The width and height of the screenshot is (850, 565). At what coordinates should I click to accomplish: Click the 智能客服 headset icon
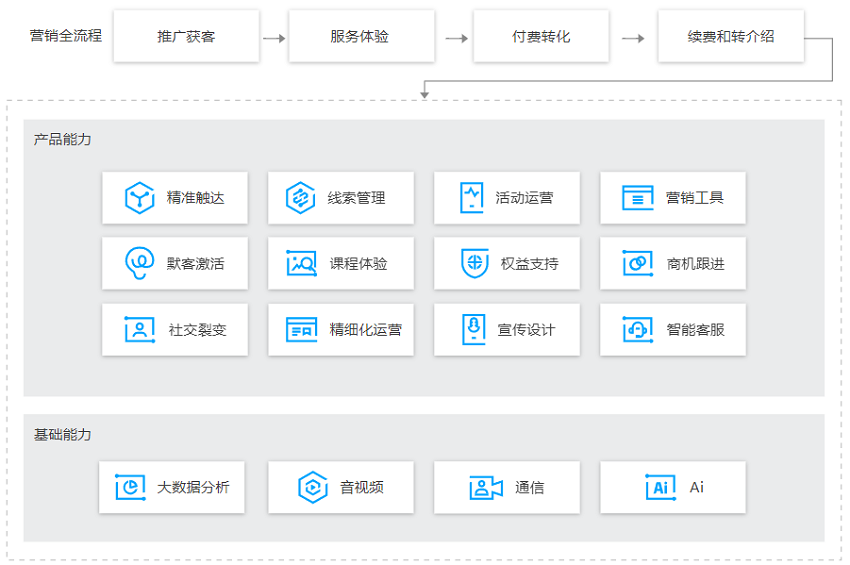638,330
